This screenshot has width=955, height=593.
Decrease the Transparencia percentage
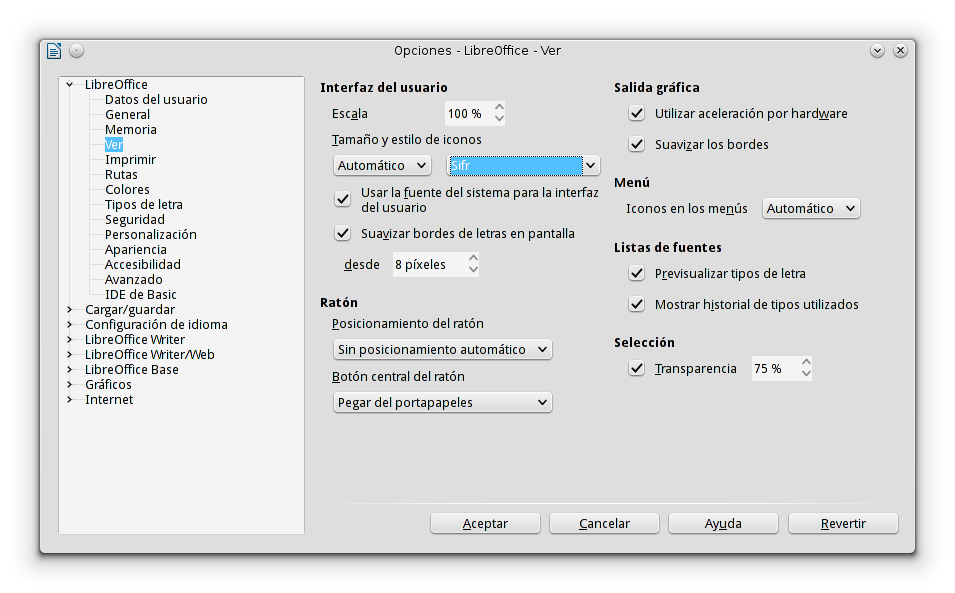coord(806,374)
